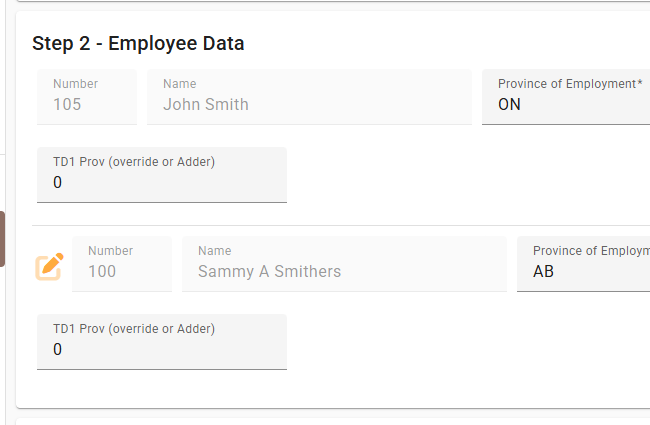Screen dimensions: 650x425
Task: Click the John Smith name text
Action: coord(206,105)
